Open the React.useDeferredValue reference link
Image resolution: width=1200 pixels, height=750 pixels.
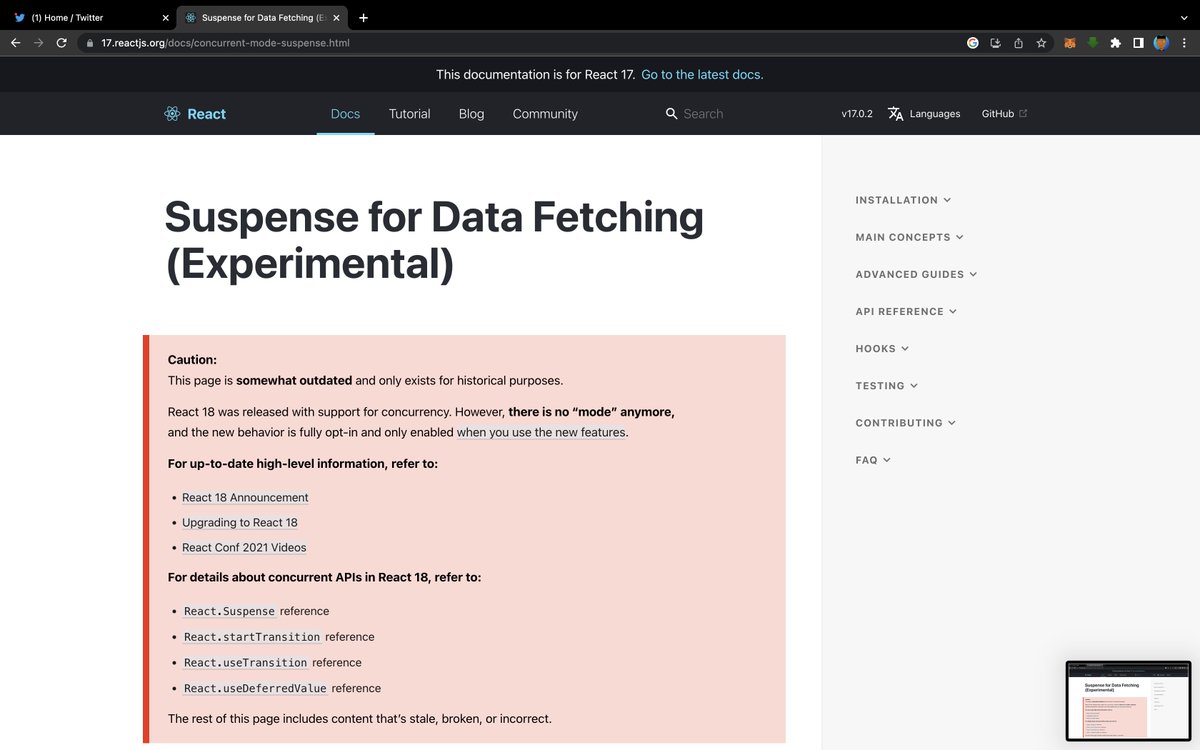coord(255,689)
